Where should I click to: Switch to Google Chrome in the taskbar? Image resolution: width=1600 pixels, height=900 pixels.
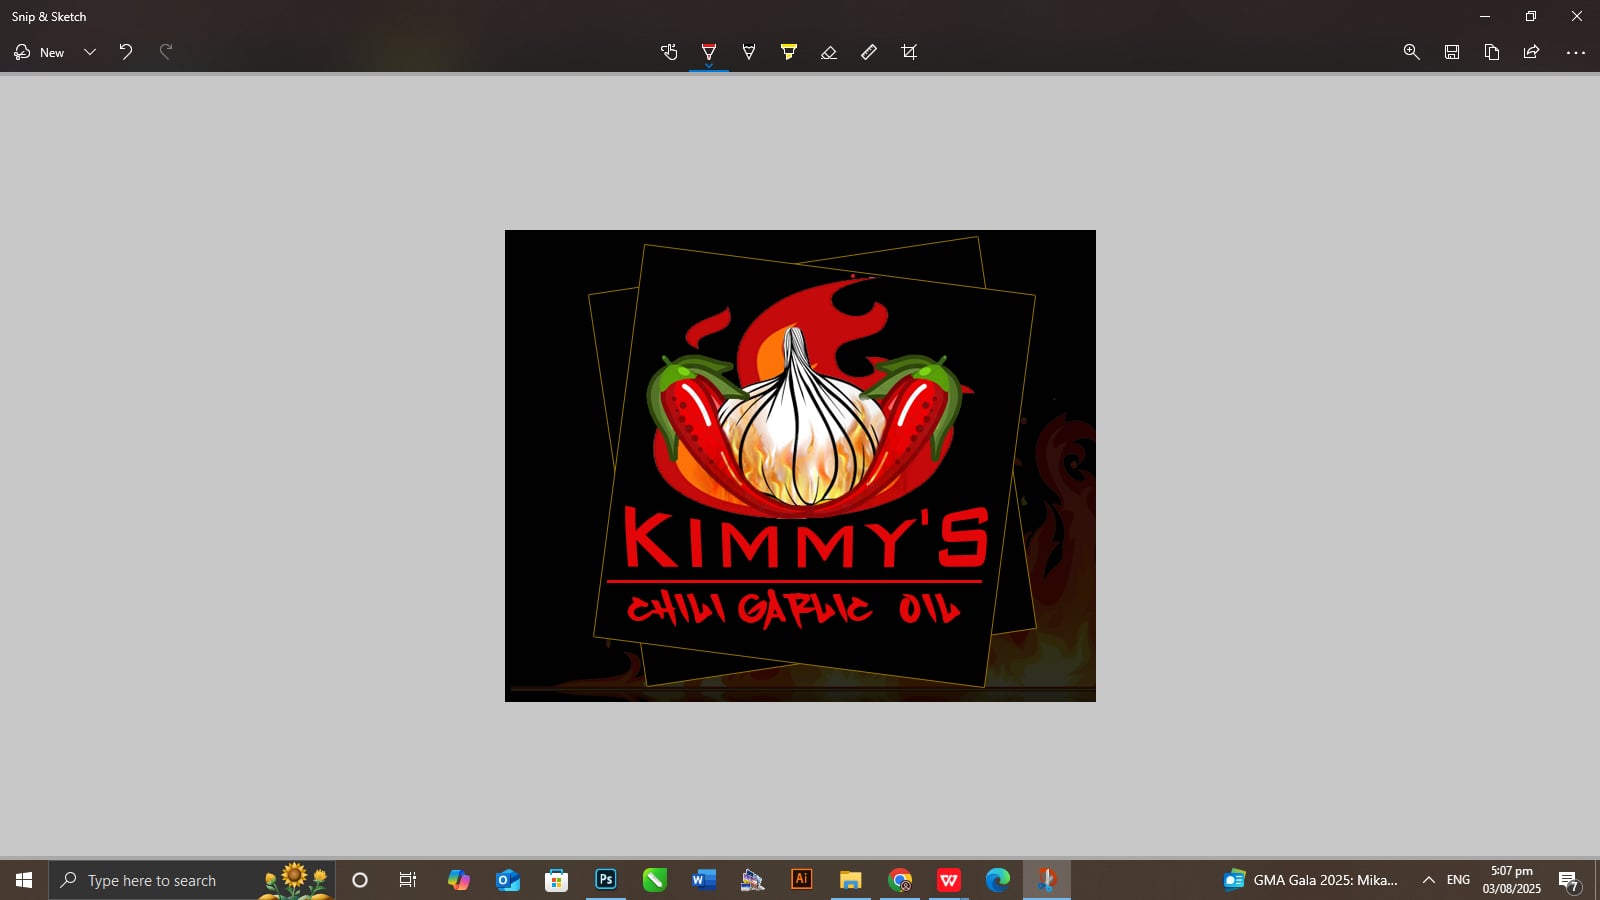click(x=900, y=880)
